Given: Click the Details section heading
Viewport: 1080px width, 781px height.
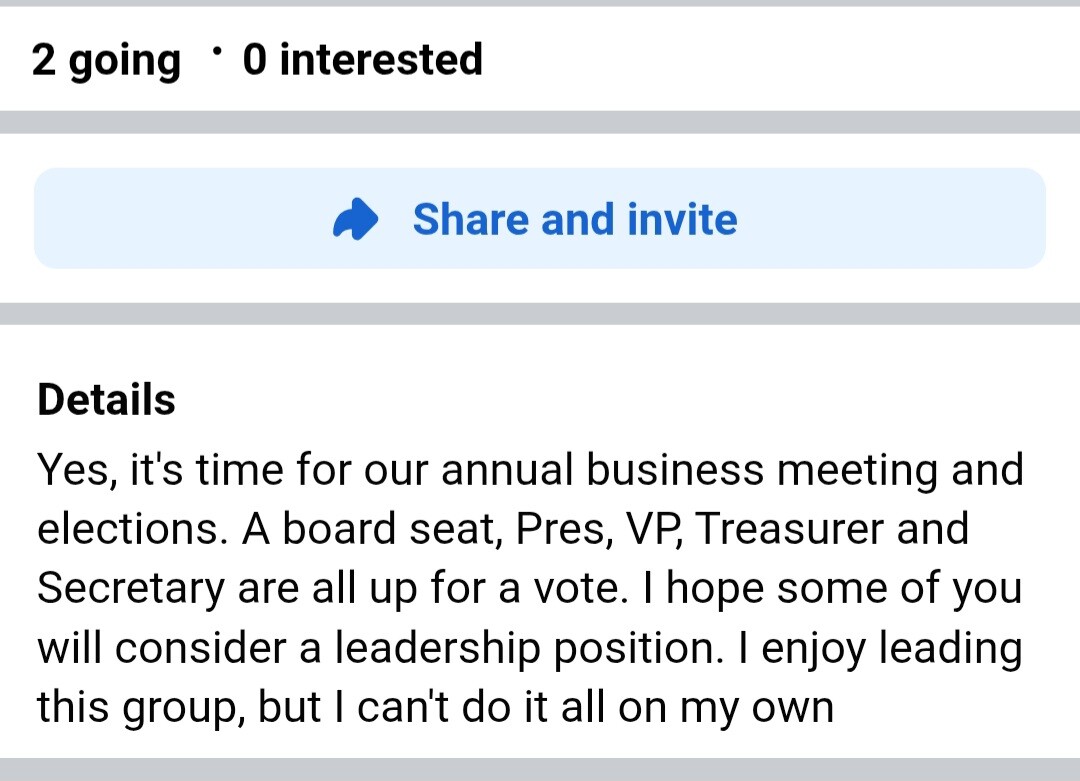Looking at the screenshot, I should tap(106, 400).
